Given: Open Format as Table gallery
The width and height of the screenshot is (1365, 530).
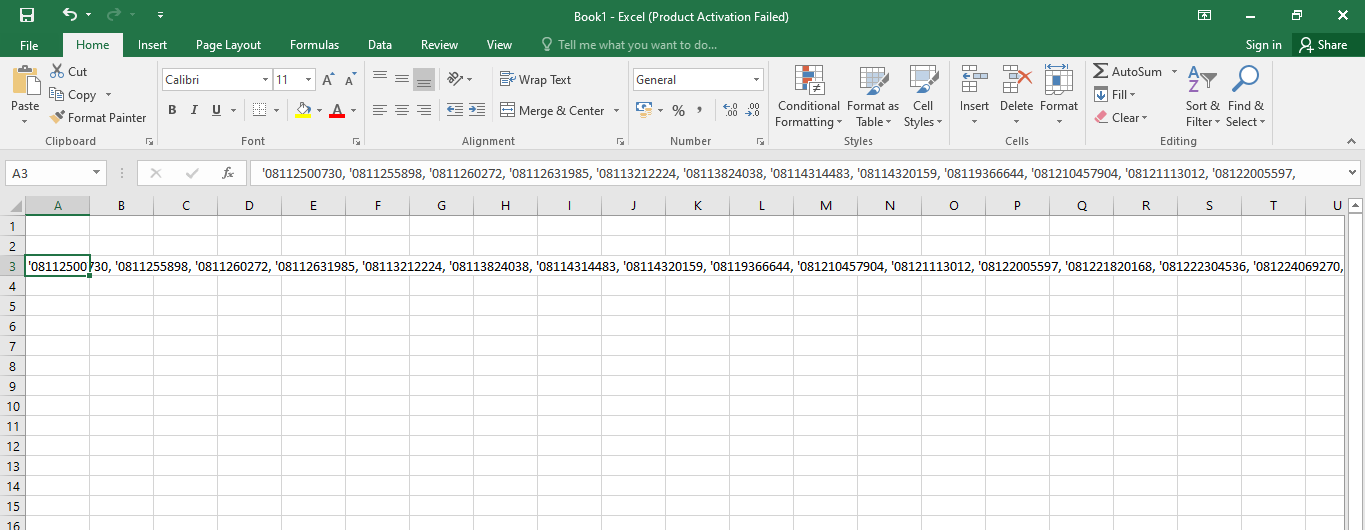Looking at the screenshot, I should pos(873,97).
